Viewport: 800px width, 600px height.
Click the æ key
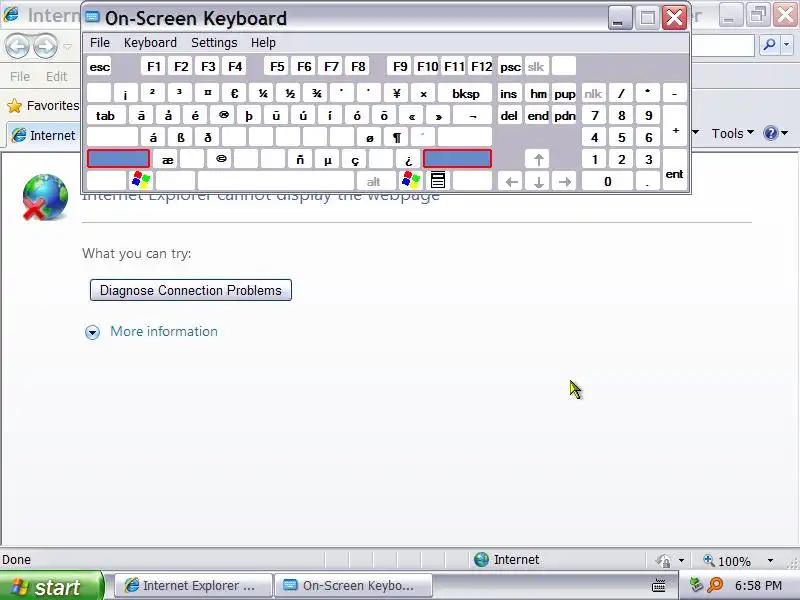coord(167,159)
